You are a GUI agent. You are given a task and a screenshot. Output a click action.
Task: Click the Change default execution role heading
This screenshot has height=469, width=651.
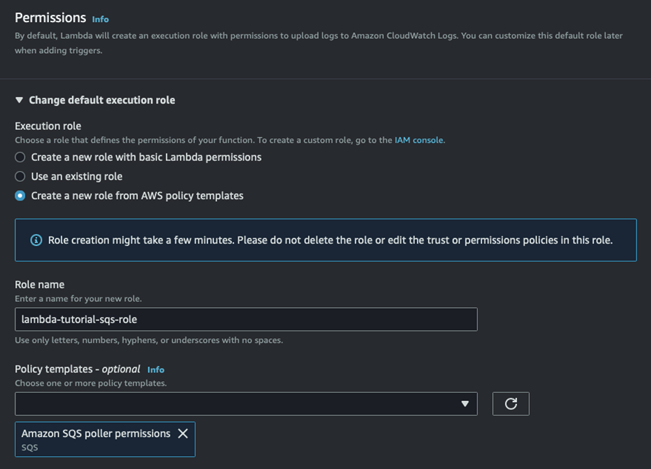(x=102, y=100)
